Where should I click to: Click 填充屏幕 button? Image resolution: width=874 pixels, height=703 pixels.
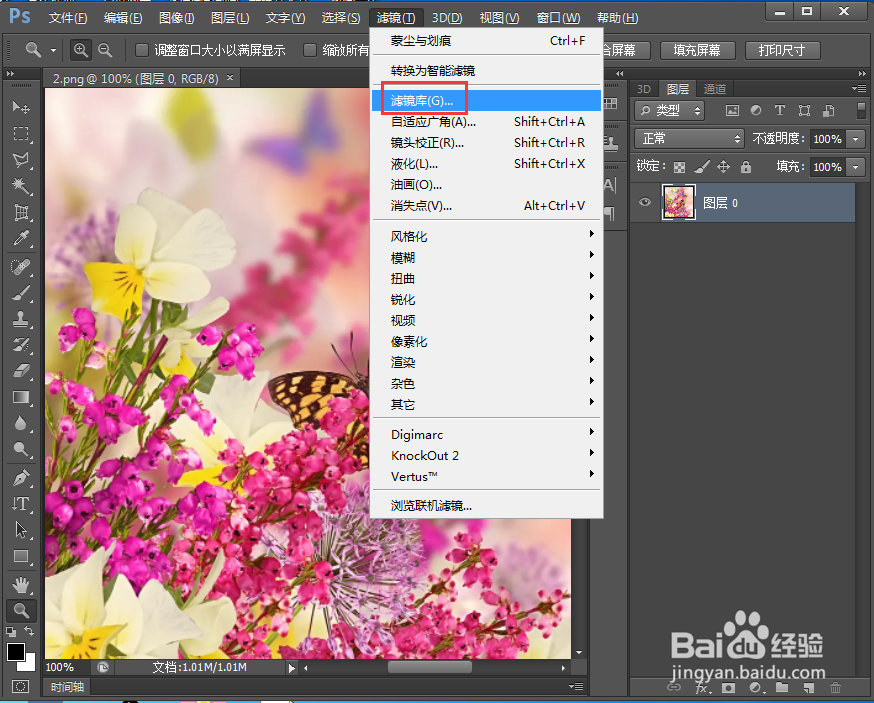(x=697, y=50)
